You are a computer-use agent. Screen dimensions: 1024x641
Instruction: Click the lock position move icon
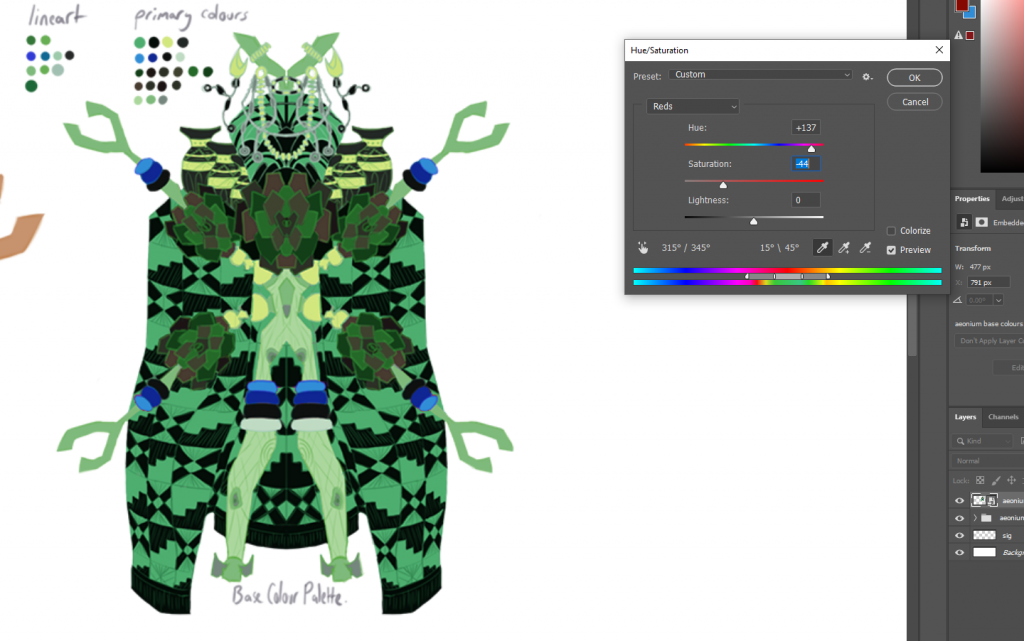[1012, 480]
